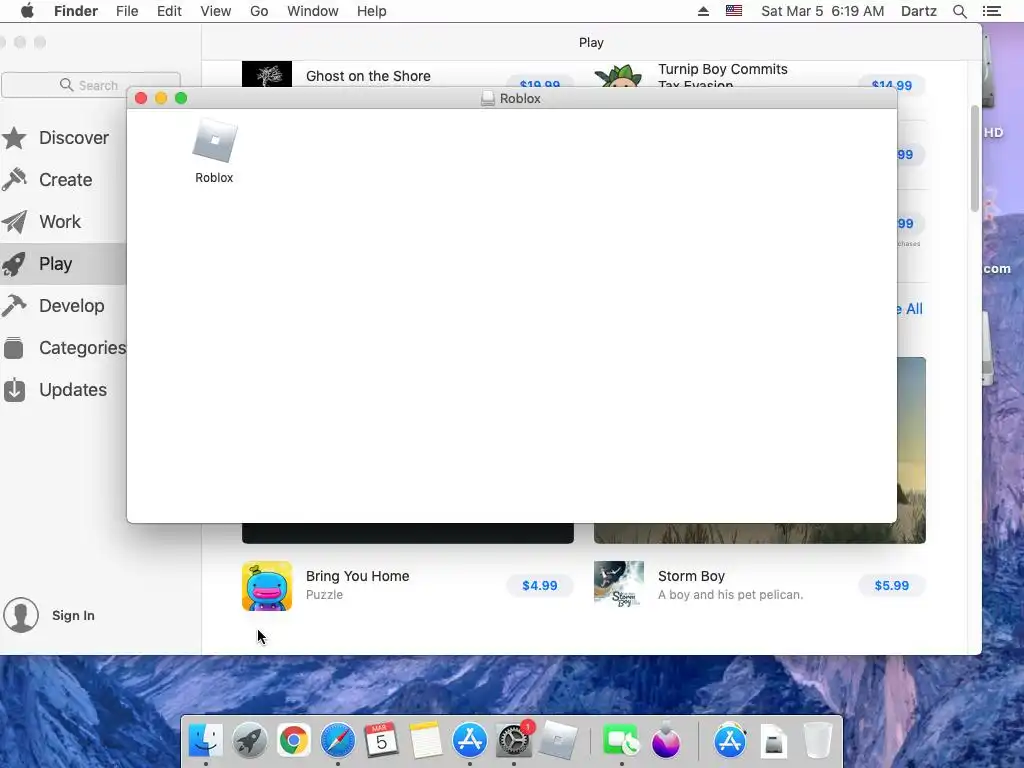Screen dimensions: 1024x768
Task: Open the second App Store icon in the Dock
Action: (729, 741)
